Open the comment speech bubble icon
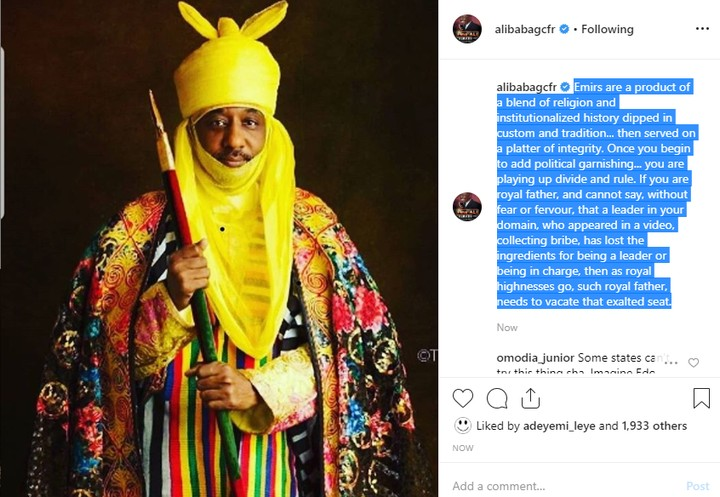 click(497, 398)
